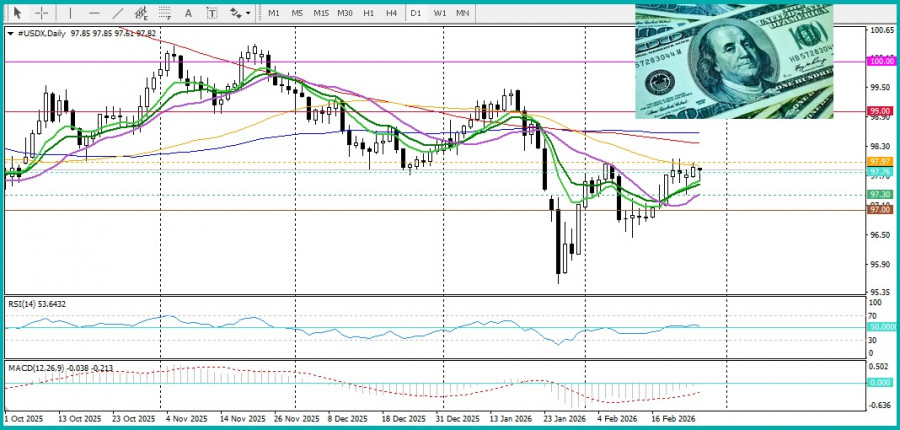
Task: Switch to W1 weekly timeframe
Action: point(440,13)
